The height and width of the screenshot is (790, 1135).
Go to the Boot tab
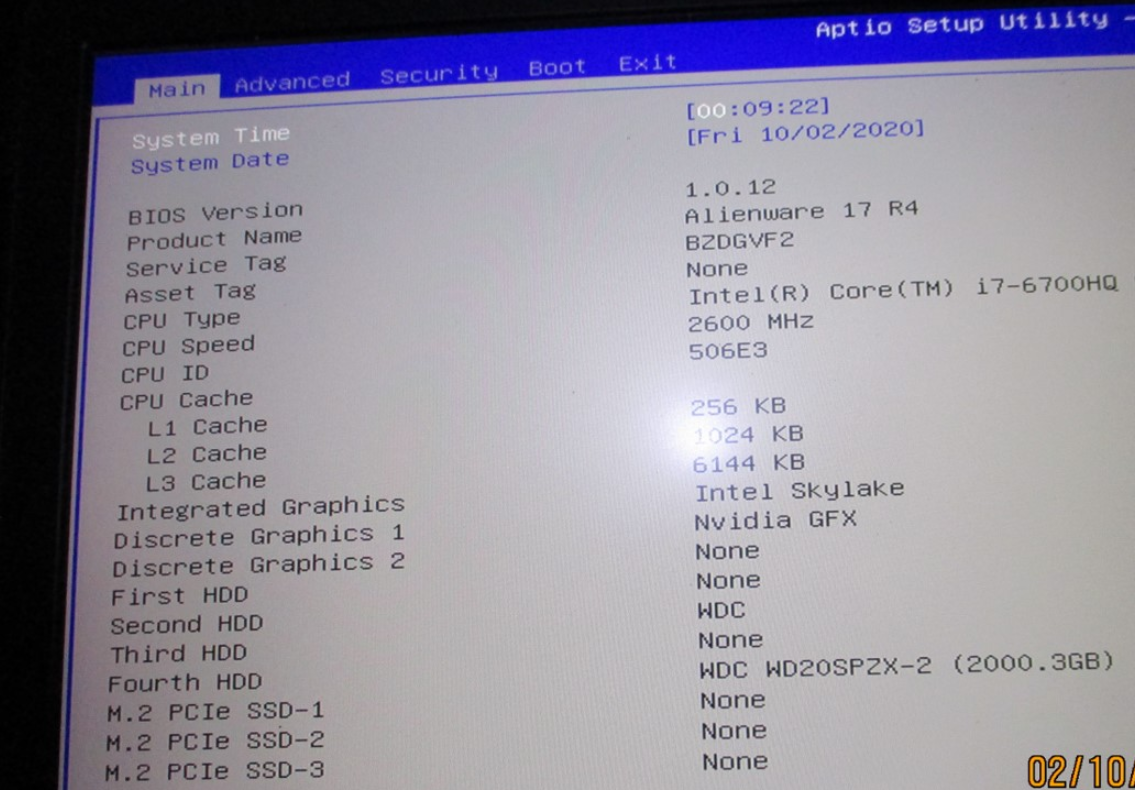pyautogui.click(x=557, y=68)
